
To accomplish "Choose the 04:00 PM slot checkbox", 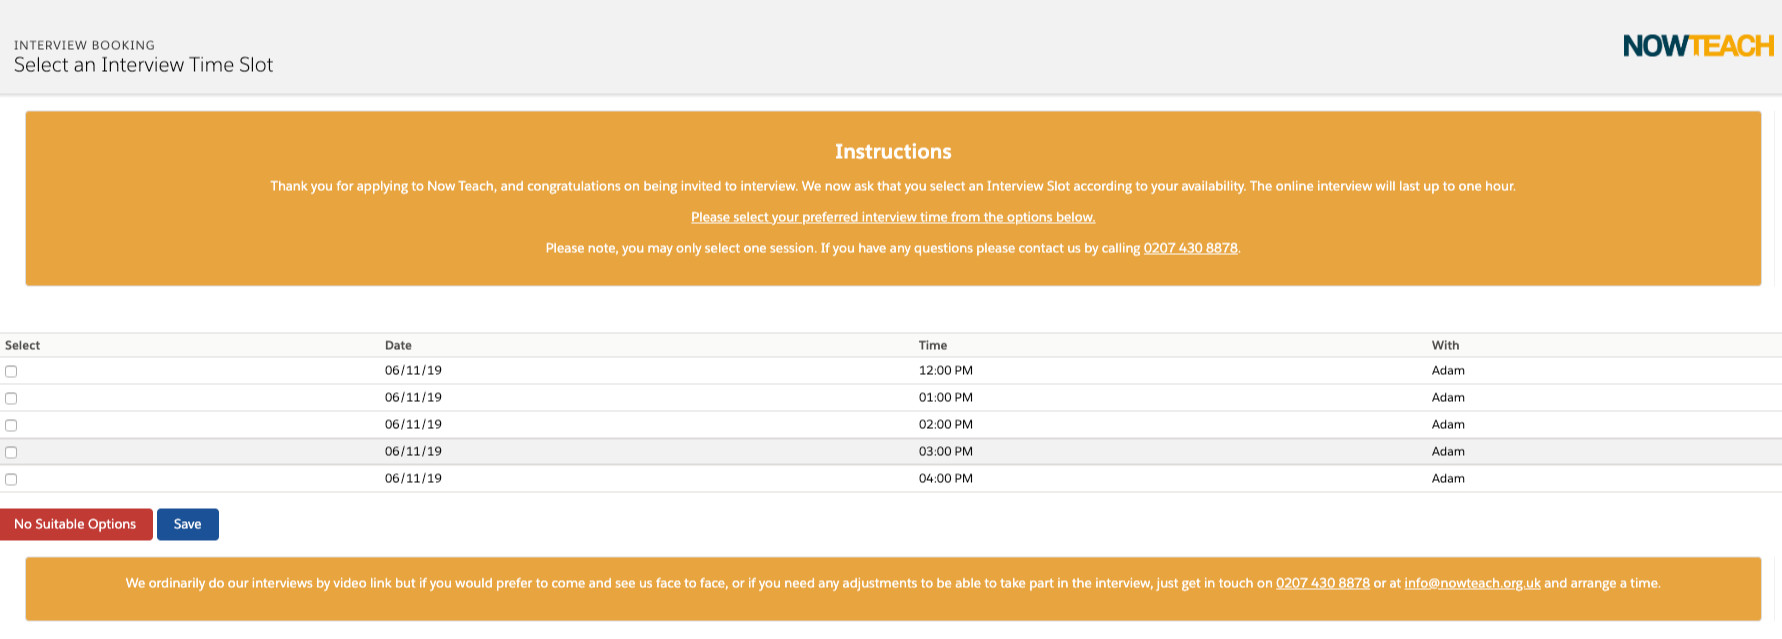I will coord(11,479).
